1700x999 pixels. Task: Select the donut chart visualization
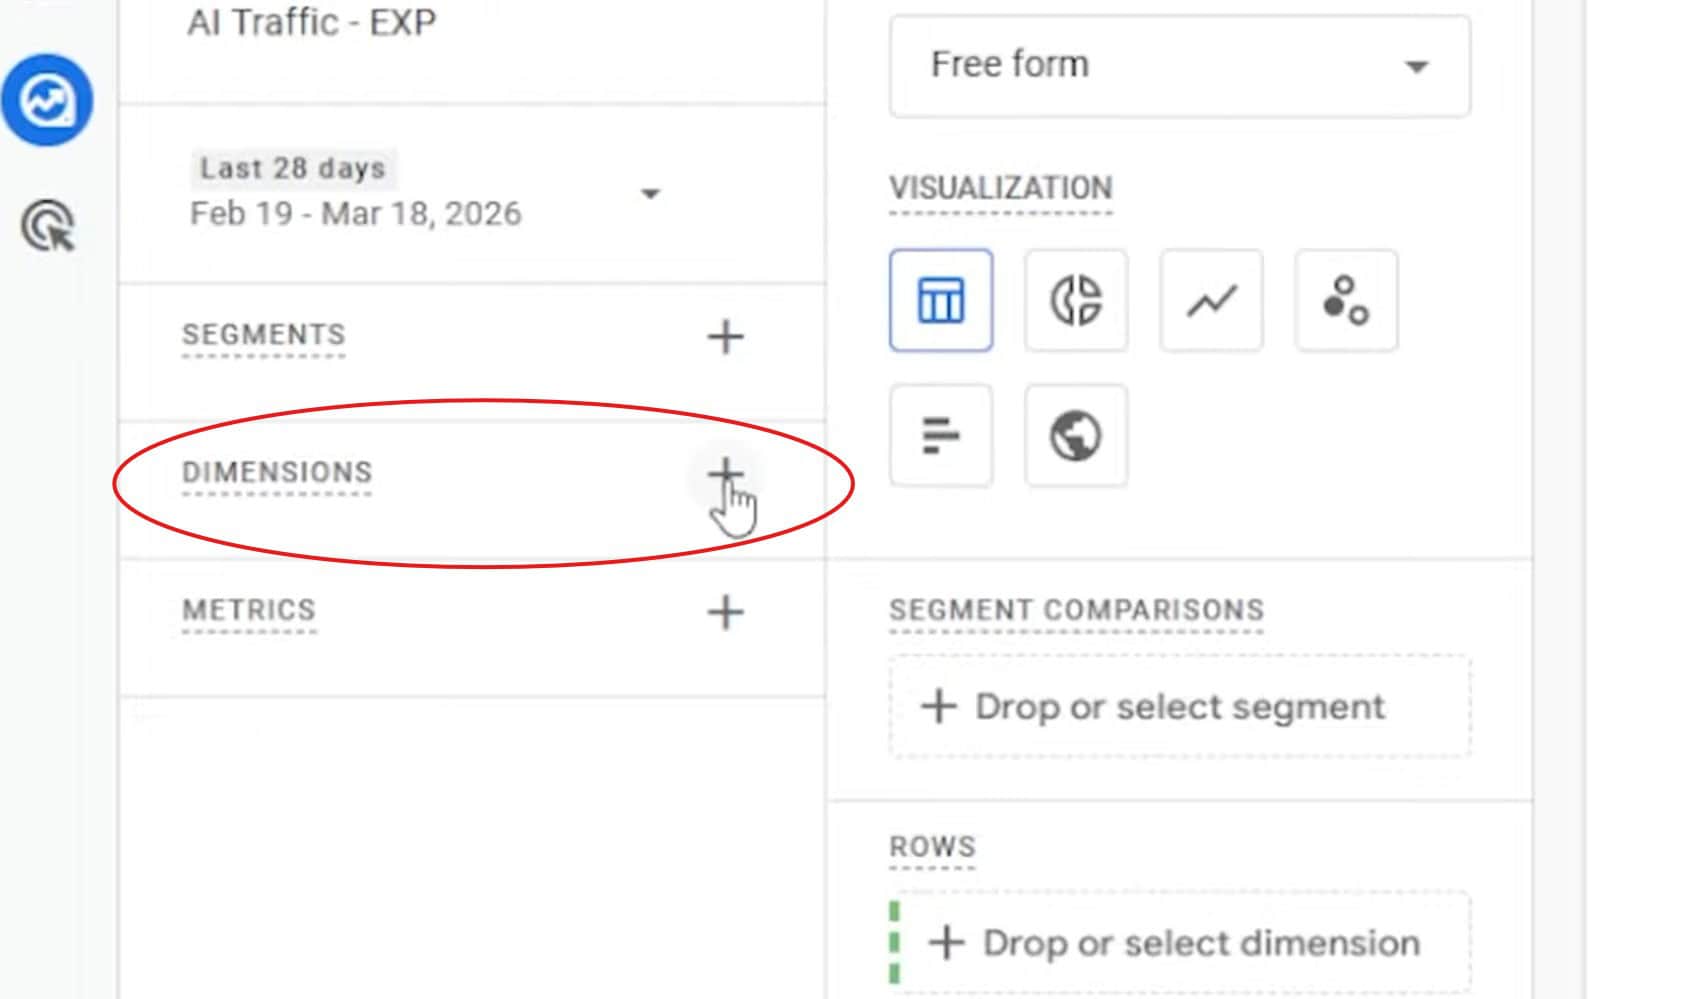pyautogui.click(x=1075, y=300)
